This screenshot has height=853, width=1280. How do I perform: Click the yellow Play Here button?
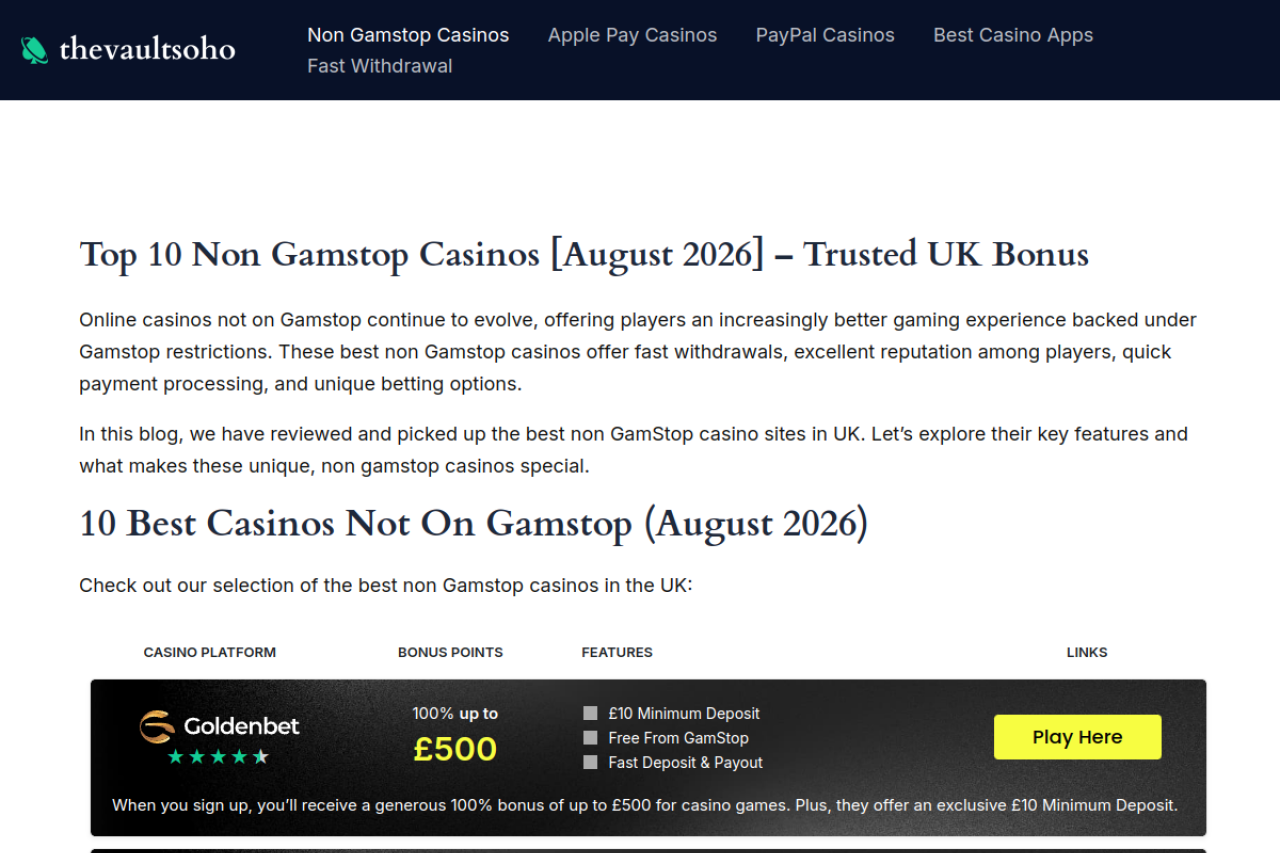tap(1077, 737)
